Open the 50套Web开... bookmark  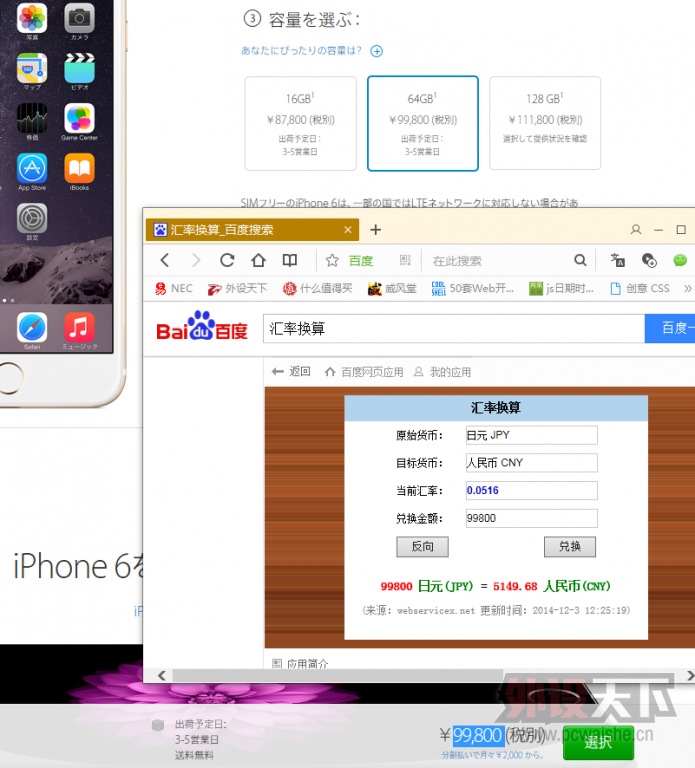473,288
